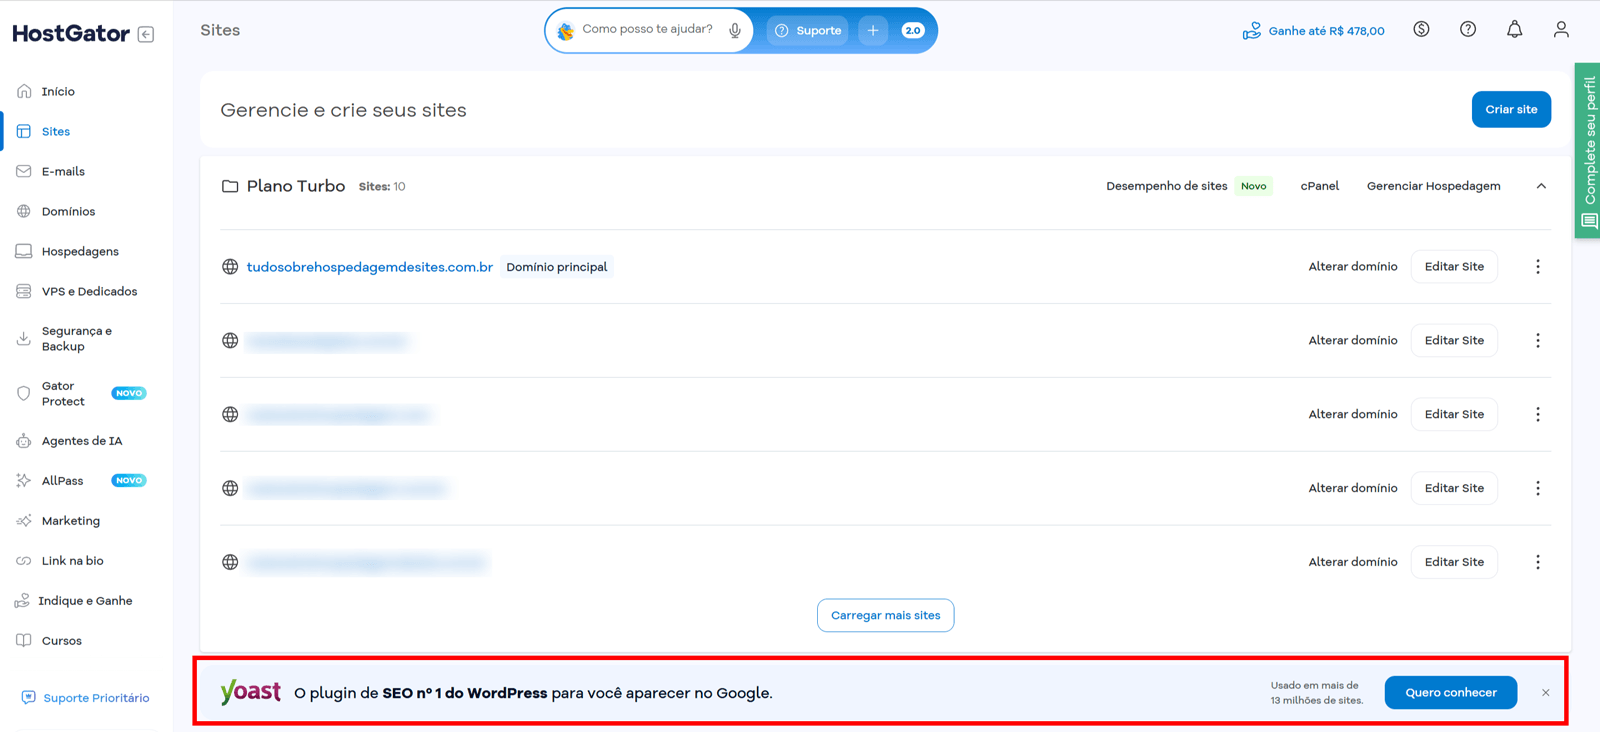Click Alterar domínio in fifth site row
The width and height of the screenshot is (1600, 732).
pos(1353,562)
